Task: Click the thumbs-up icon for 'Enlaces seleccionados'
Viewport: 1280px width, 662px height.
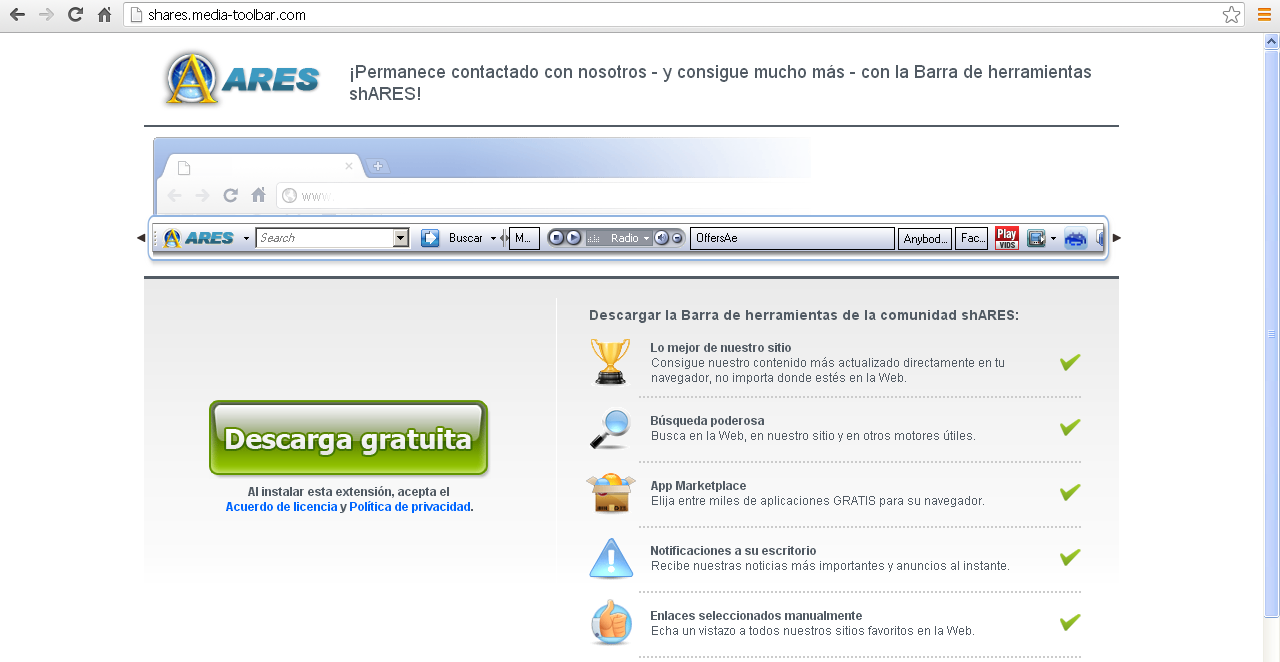Action: 611,622
